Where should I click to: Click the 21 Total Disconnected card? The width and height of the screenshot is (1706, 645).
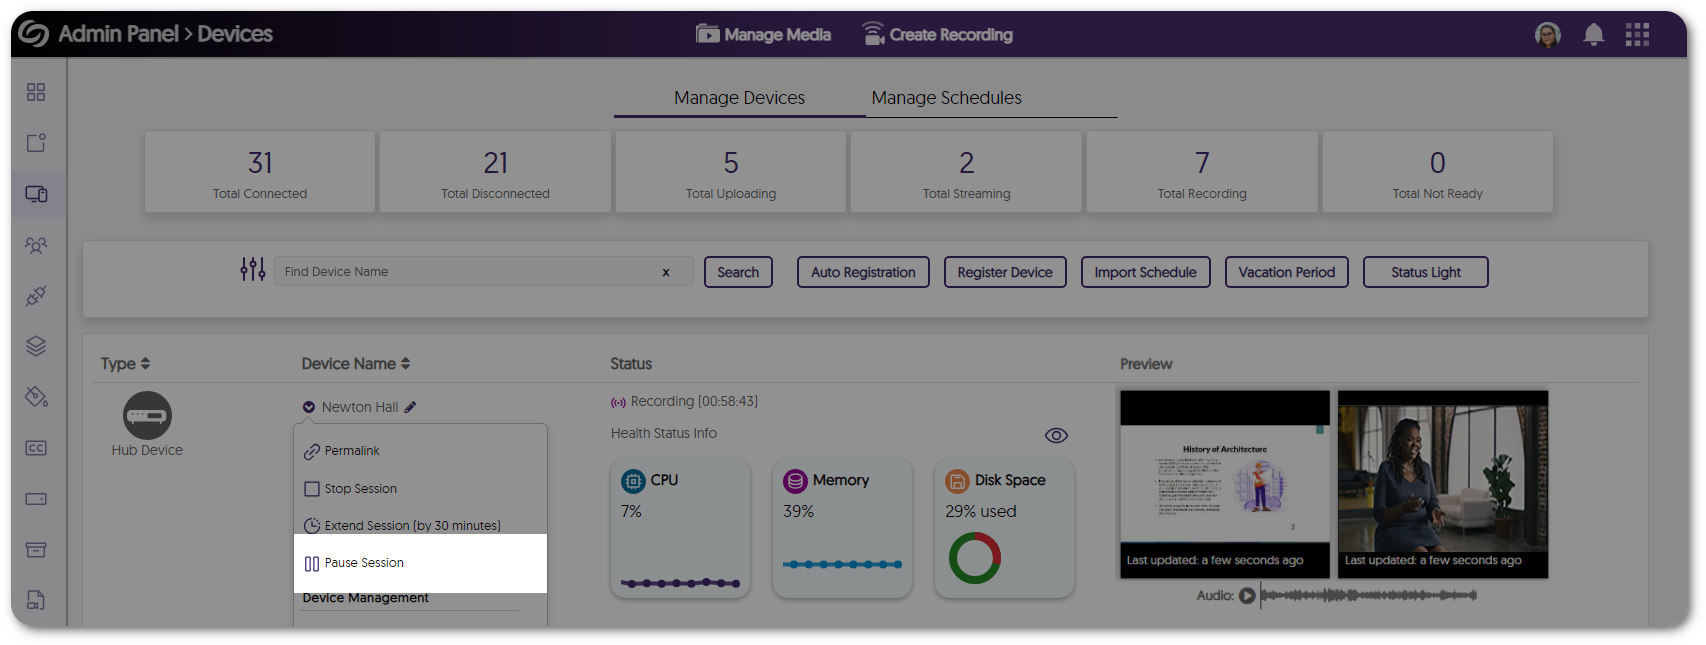495,172
